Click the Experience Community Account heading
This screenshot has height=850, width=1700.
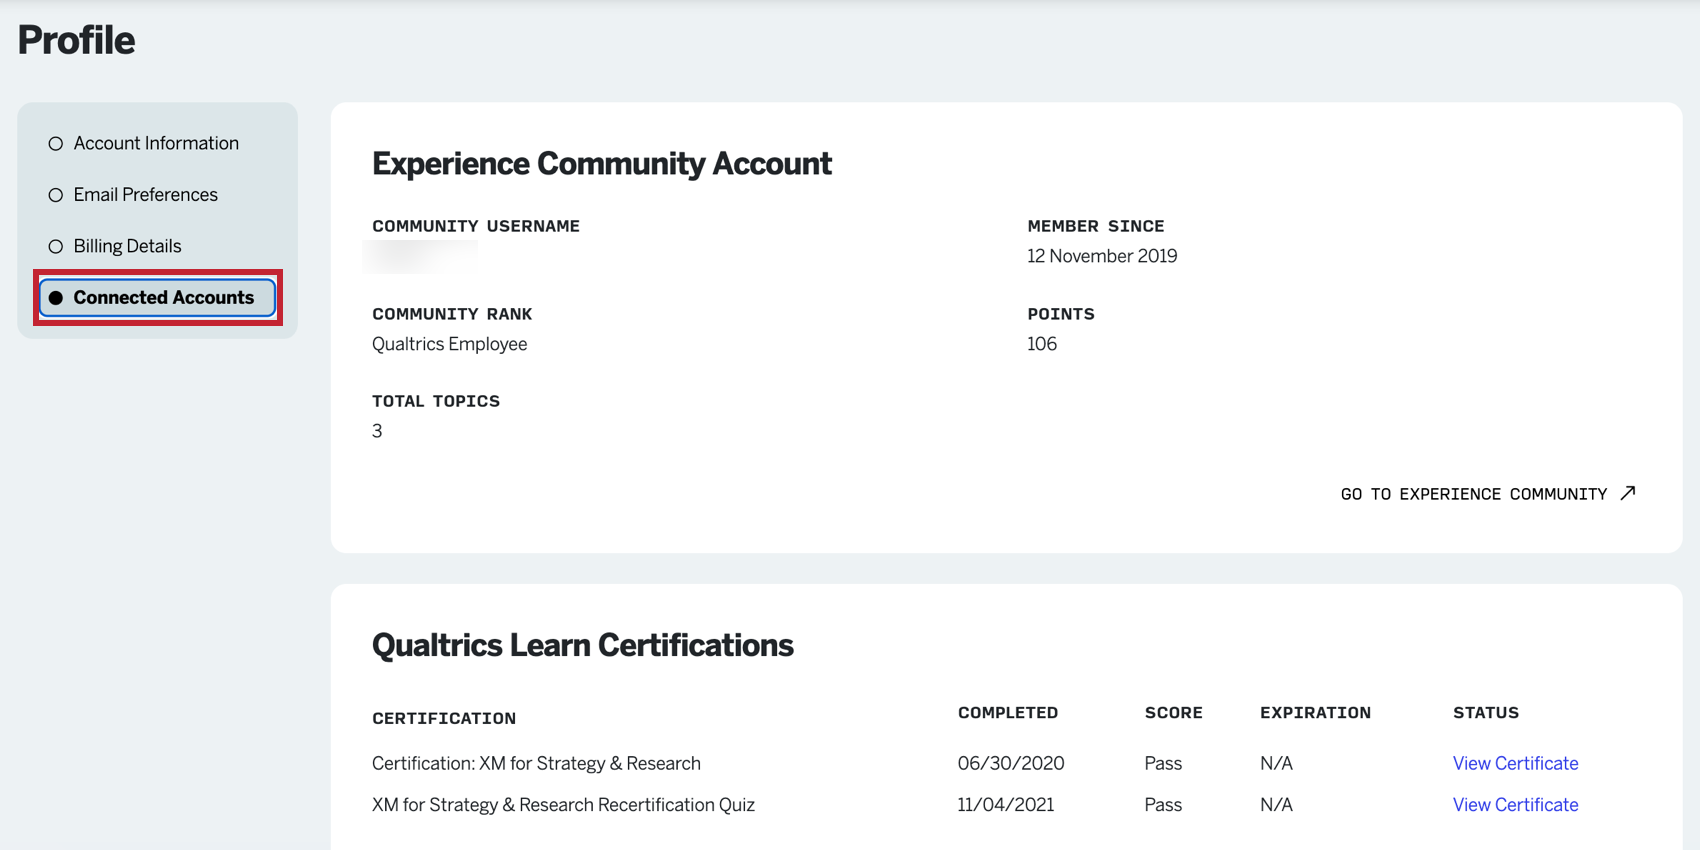(x=602, y=163)
